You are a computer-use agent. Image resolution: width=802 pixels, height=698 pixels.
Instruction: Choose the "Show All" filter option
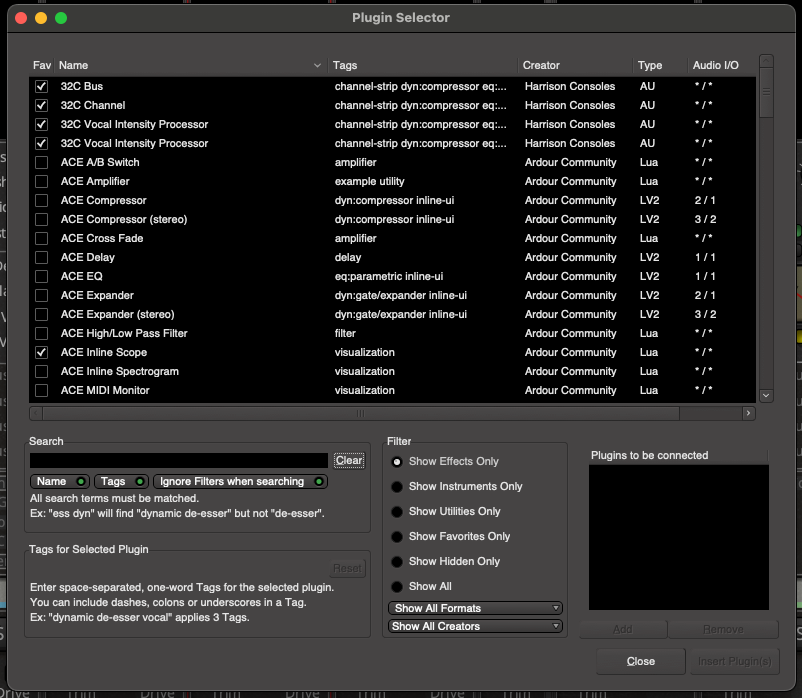tap(398, 586)
